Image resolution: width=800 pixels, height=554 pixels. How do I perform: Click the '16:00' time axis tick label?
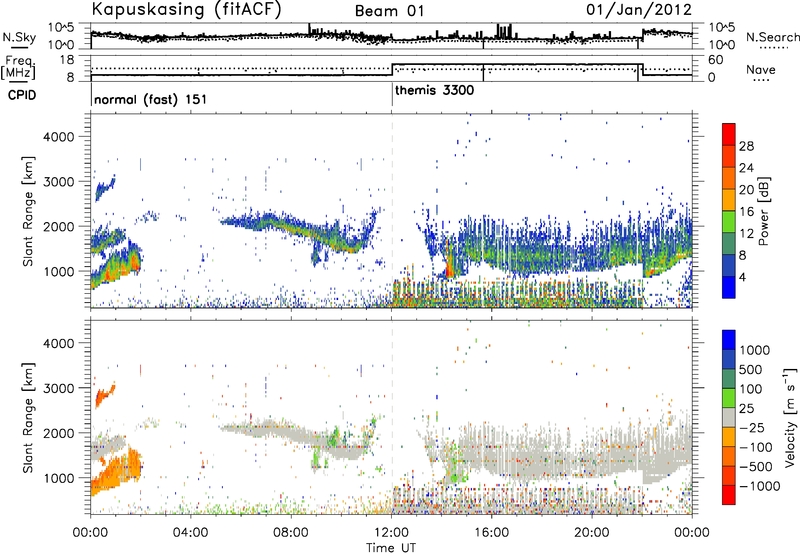[x=492, y=533]
